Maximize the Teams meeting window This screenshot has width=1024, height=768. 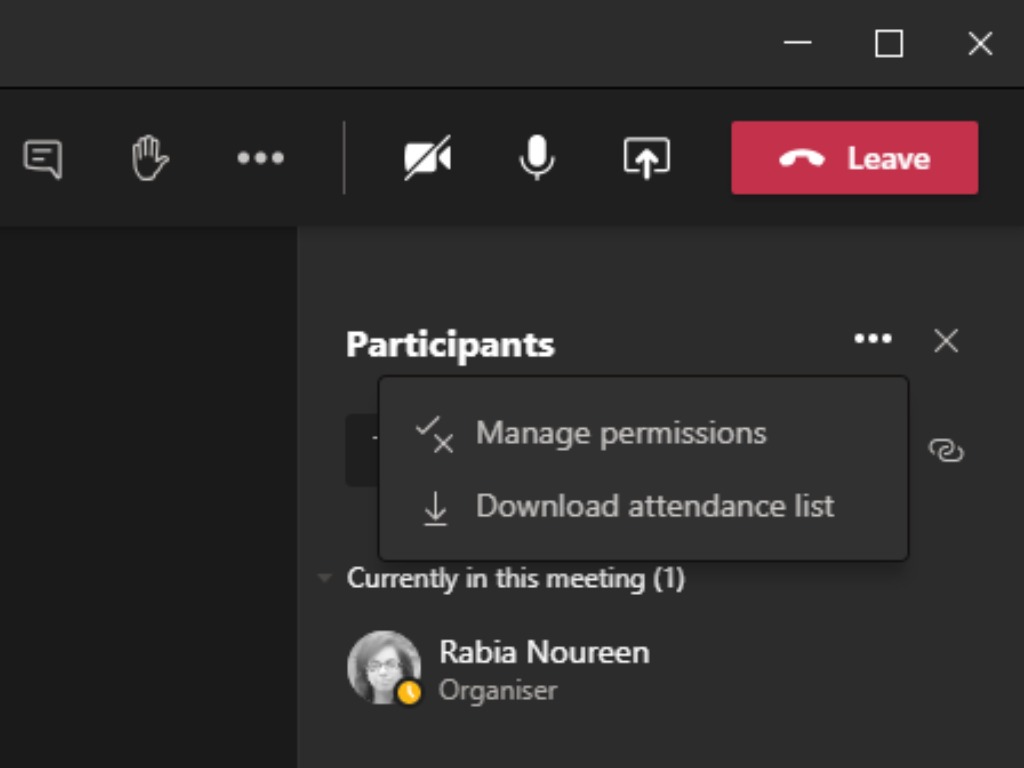[889, 44]
